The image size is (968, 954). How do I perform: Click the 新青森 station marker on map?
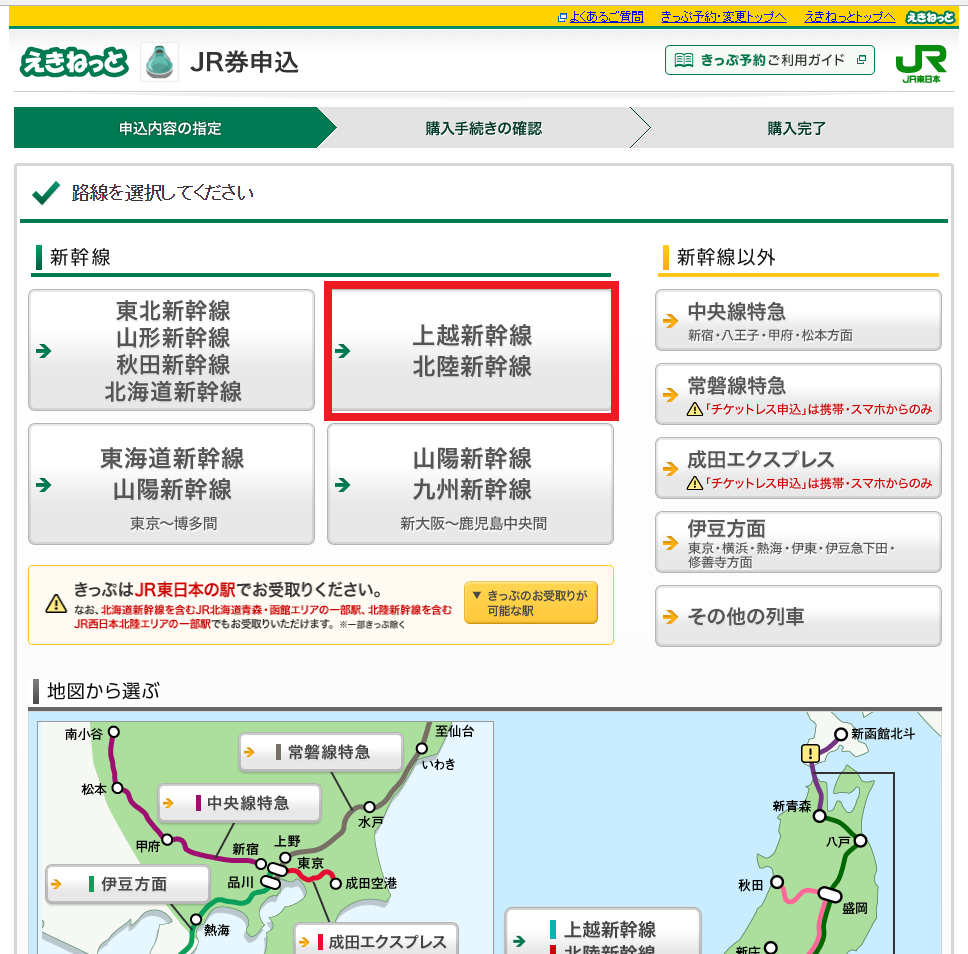(x=819, y=816)
